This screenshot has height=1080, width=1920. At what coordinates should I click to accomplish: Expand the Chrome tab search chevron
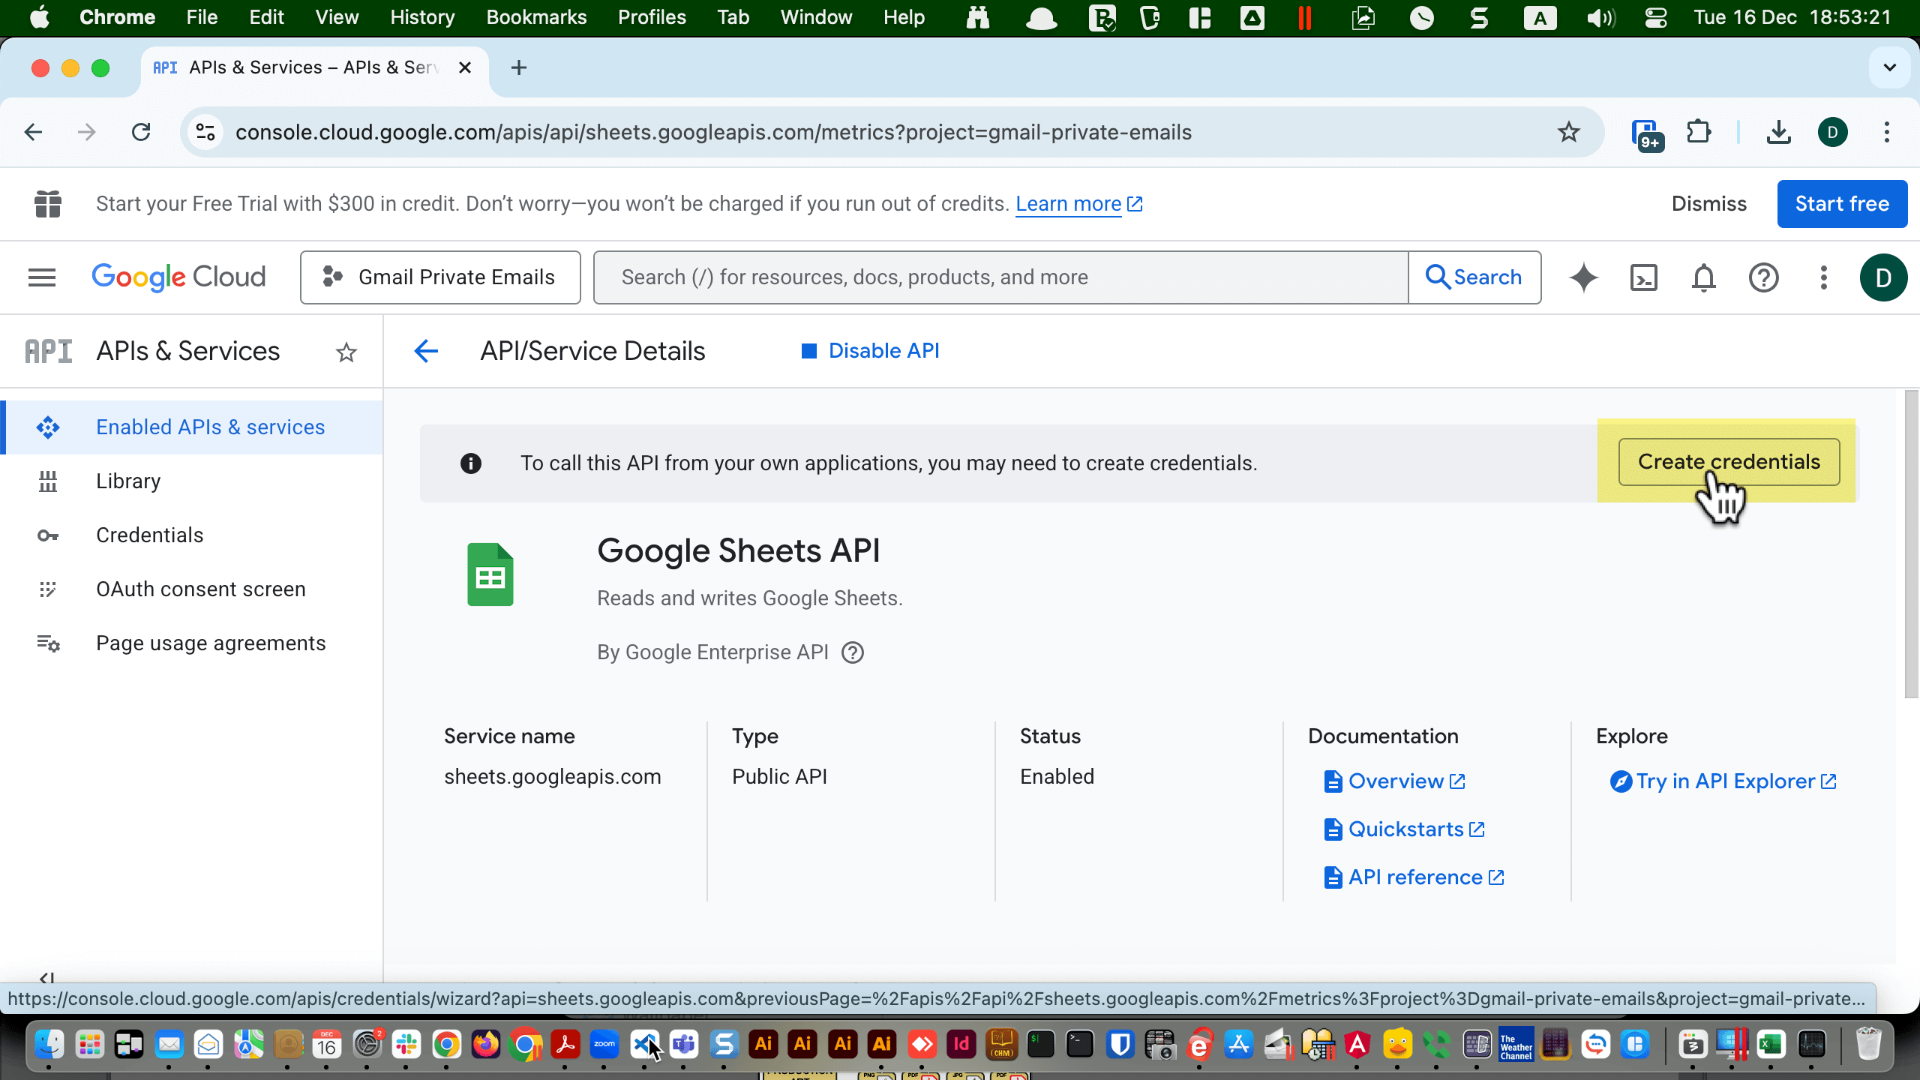tap(1889, 67)
